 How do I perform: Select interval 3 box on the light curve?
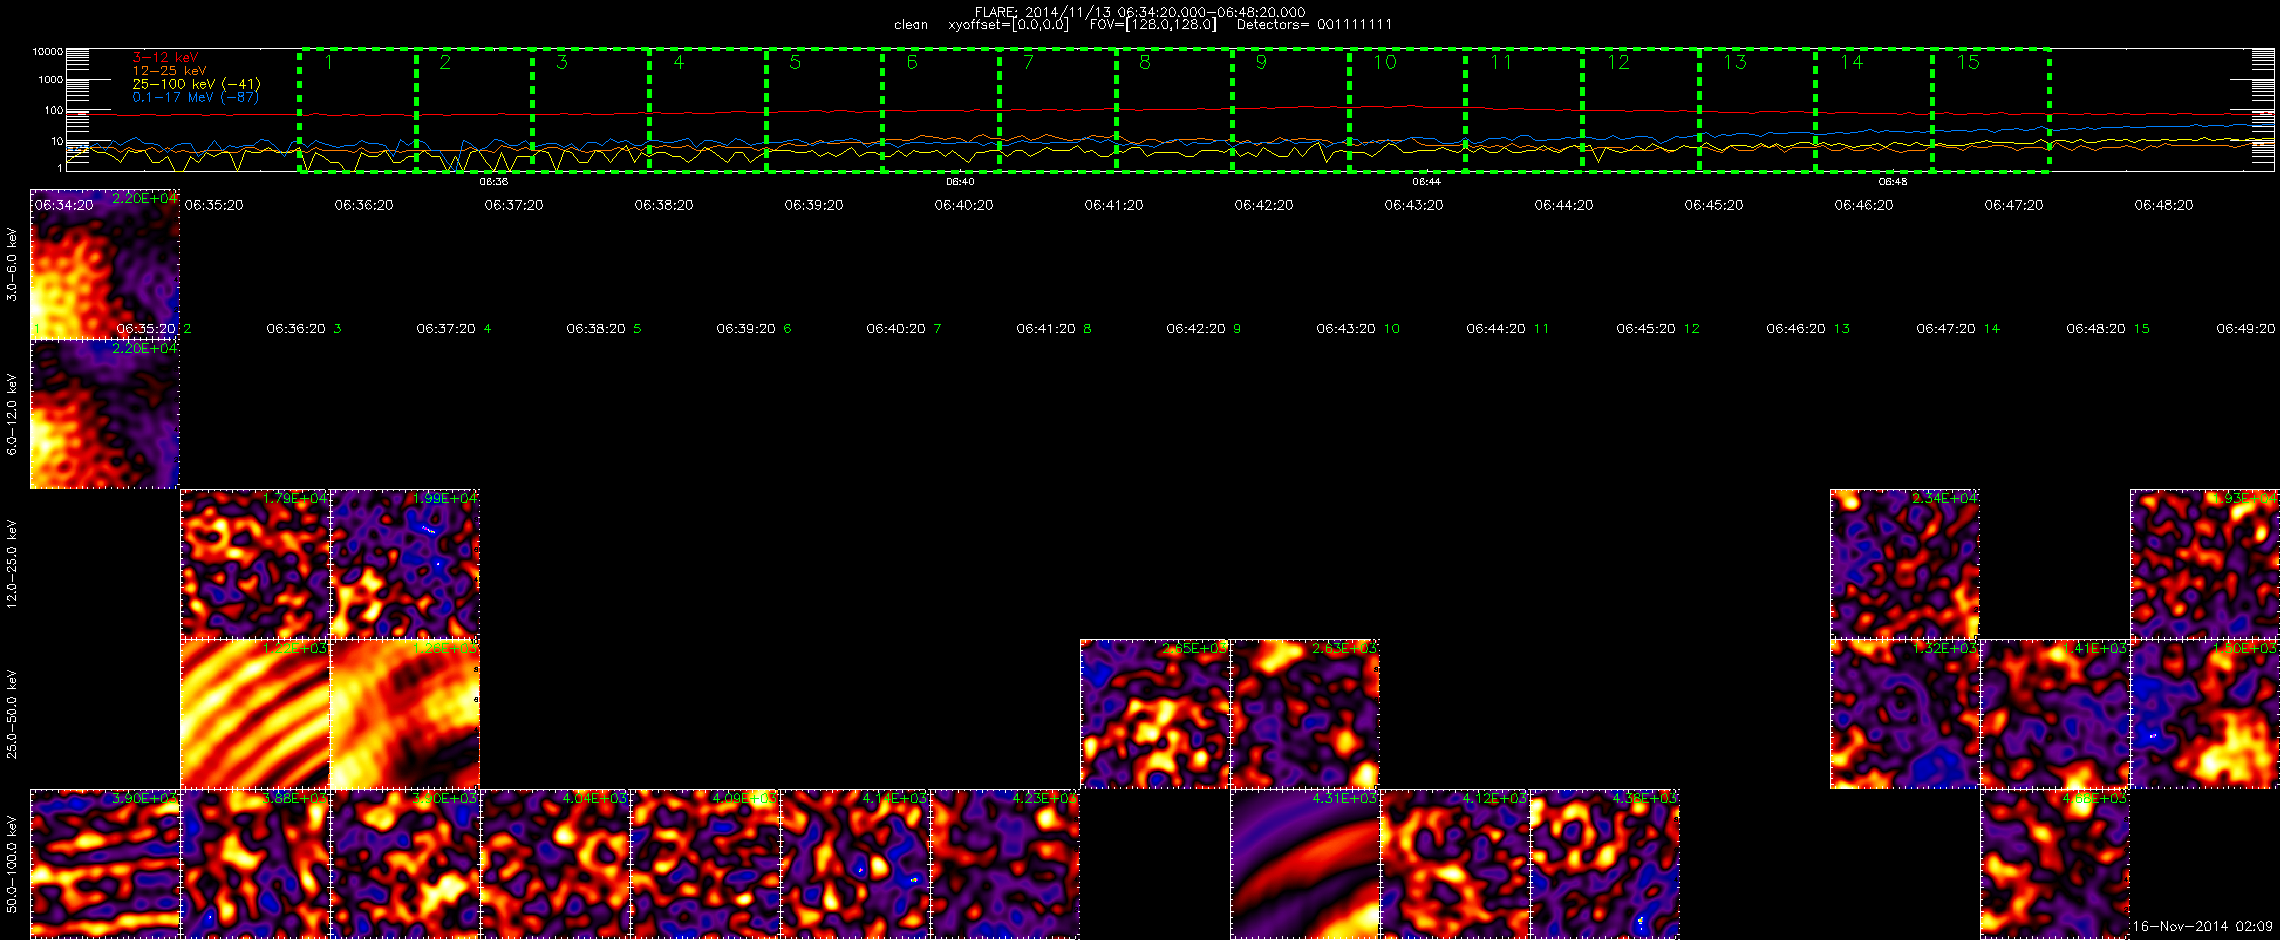click(591, 110)
